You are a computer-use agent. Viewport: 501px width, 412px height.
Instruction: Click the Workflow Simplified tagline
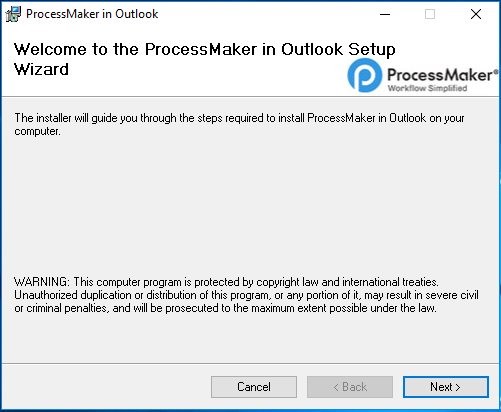427,88
